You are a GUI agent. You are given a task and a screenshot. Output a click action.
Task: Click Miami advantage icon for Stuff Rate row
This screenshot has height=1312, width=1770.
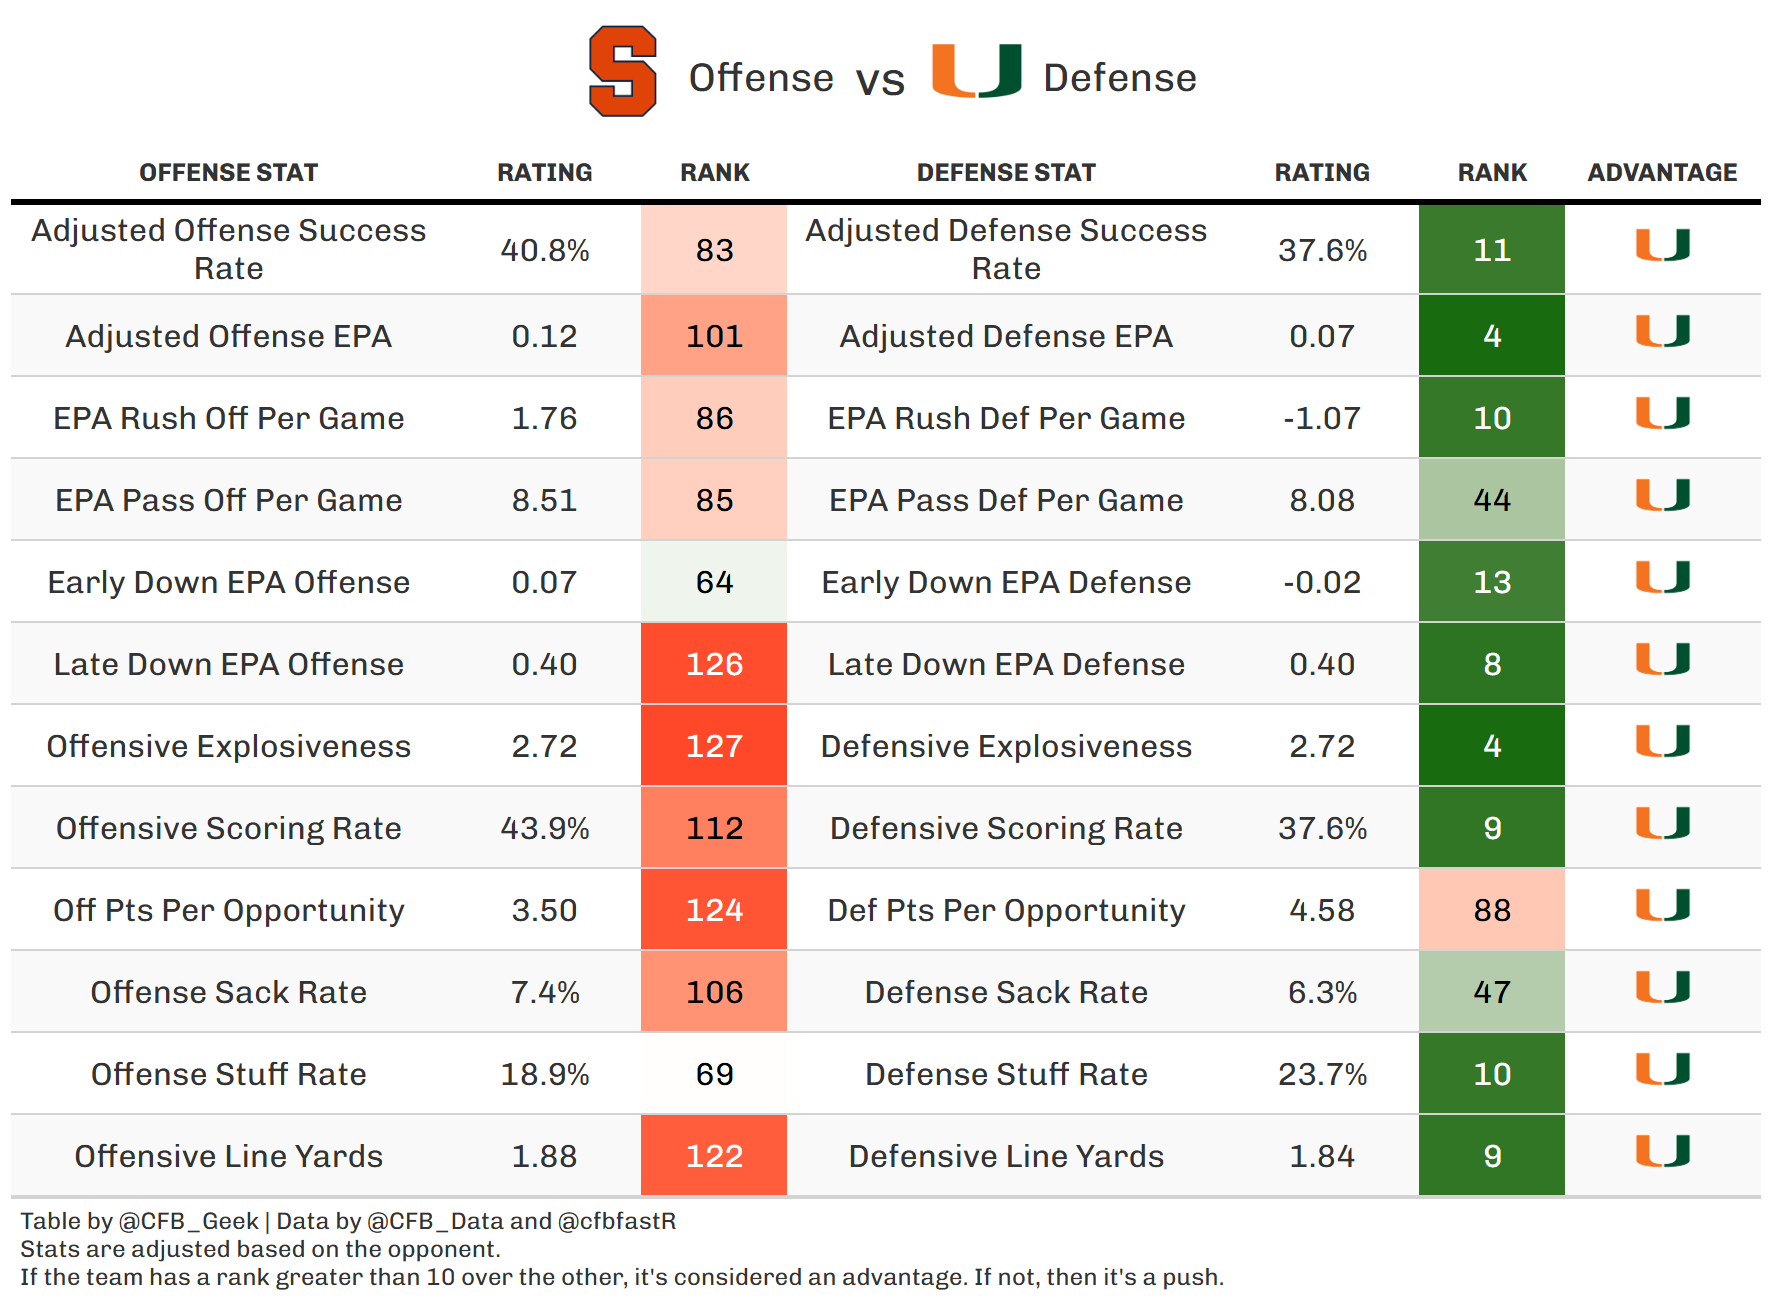tap(1662, 1069)
